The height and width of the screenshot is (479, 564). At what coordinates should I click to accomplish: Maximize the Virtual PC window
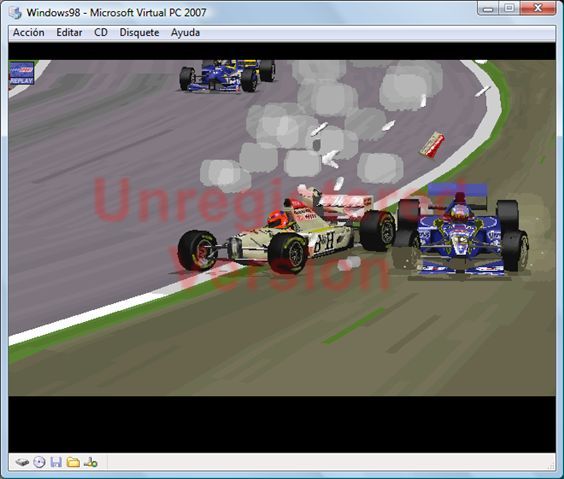point(509,8)
